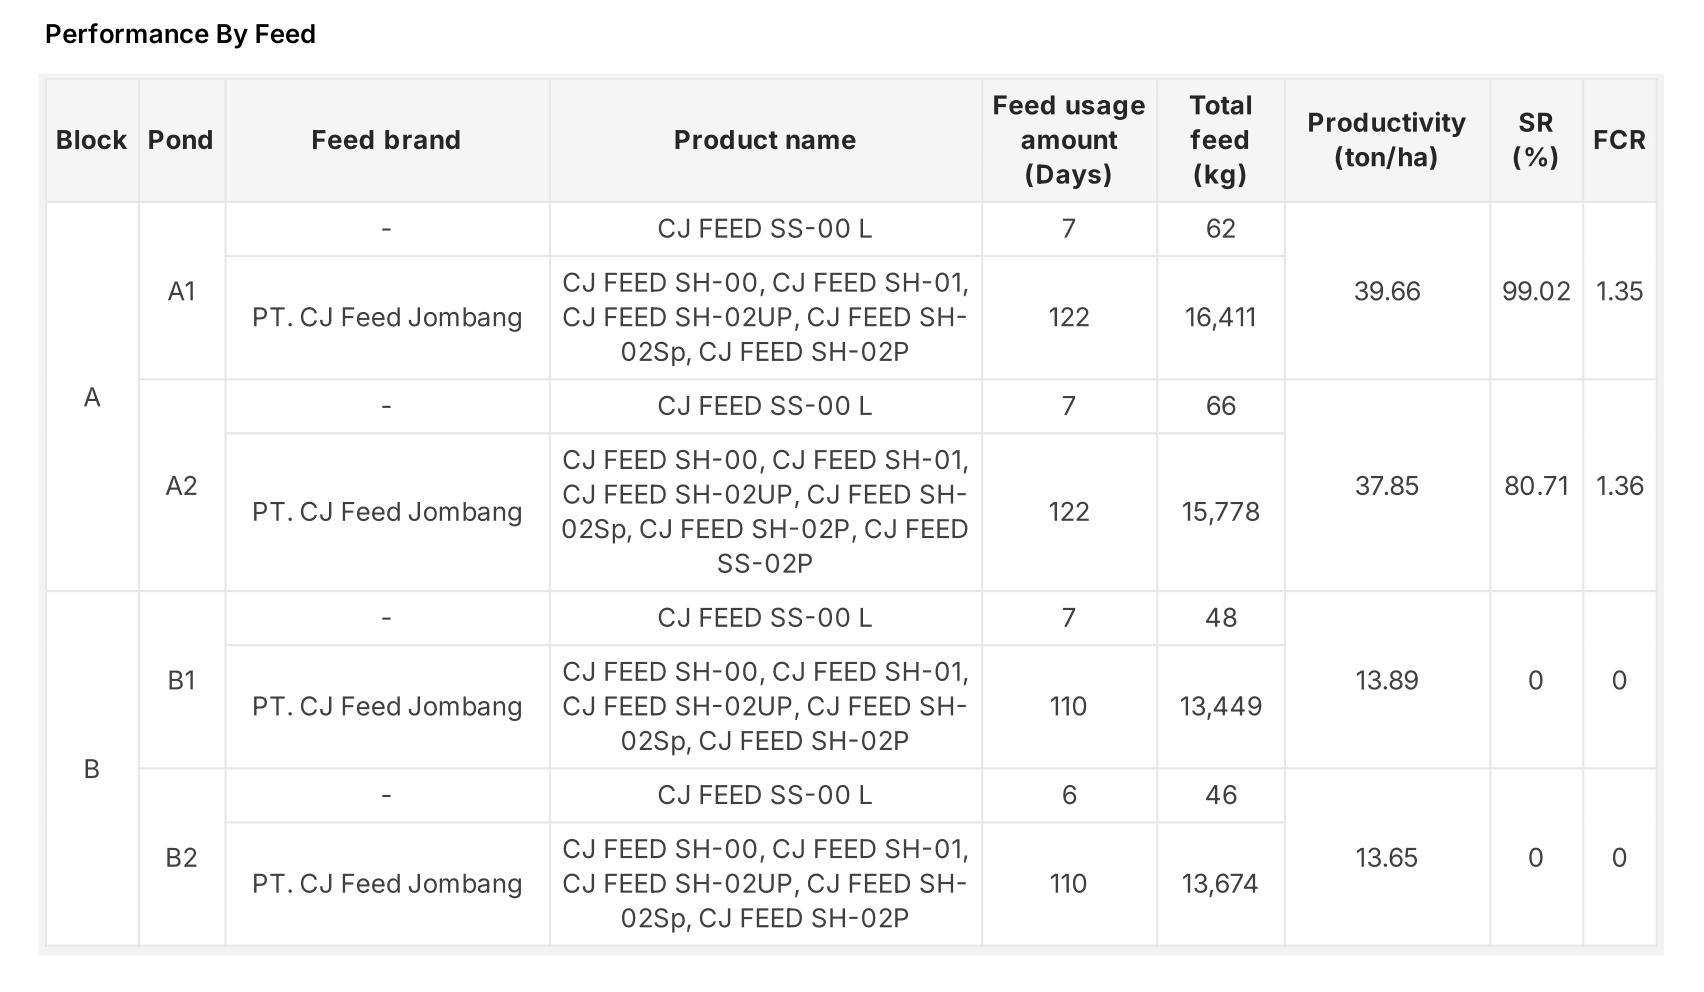This screenshot has height=992, width=1704.
Task: Click the Product name column header
Action: [x=765, y=140]
